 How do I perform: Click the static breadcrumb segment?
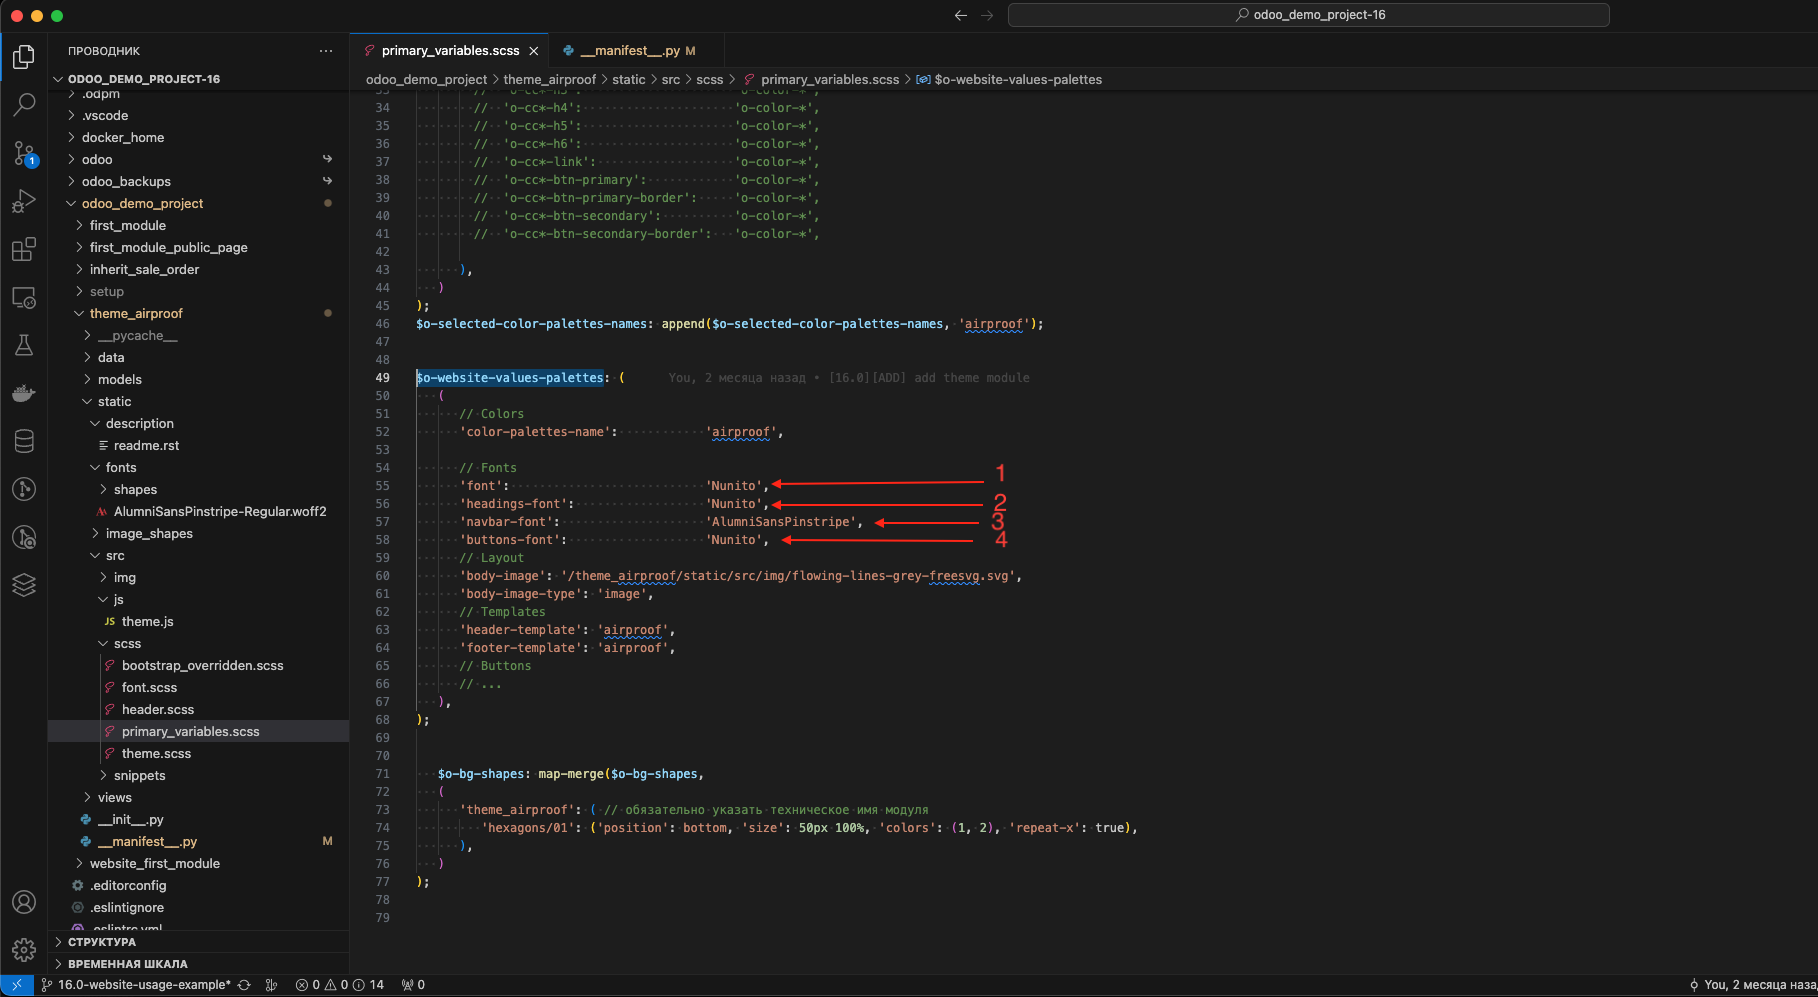click(629, 80)
